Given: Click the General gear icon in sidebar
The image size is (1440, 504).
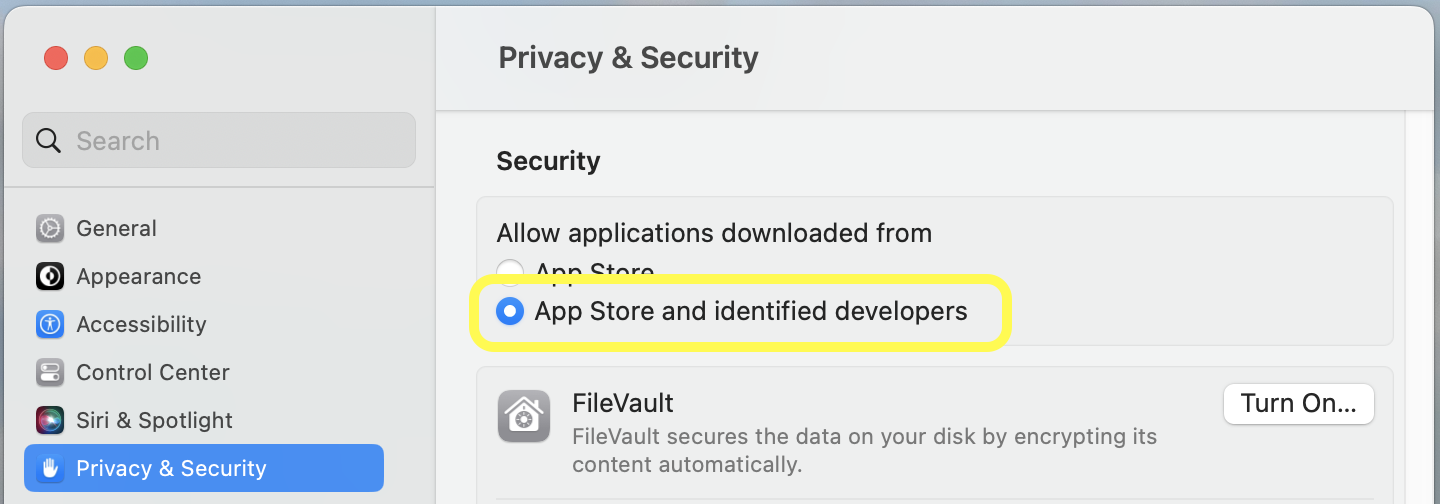Looking at the screenshot, I should point(50,229).
